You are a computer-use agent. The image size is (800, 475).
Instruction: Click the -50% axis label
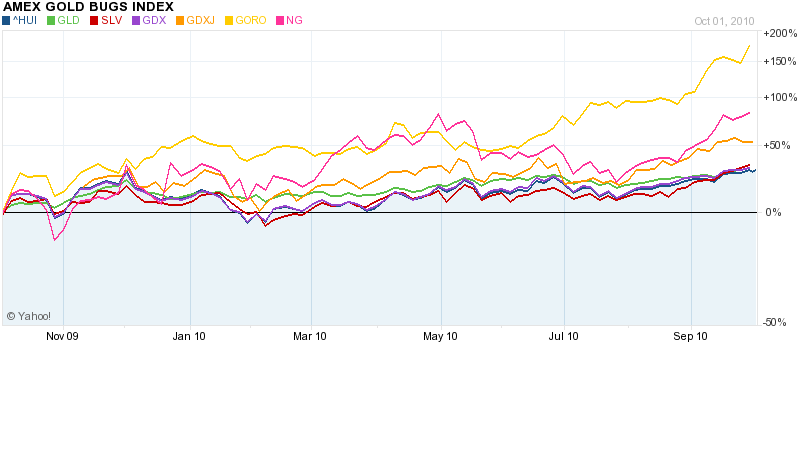pos(774,322)
